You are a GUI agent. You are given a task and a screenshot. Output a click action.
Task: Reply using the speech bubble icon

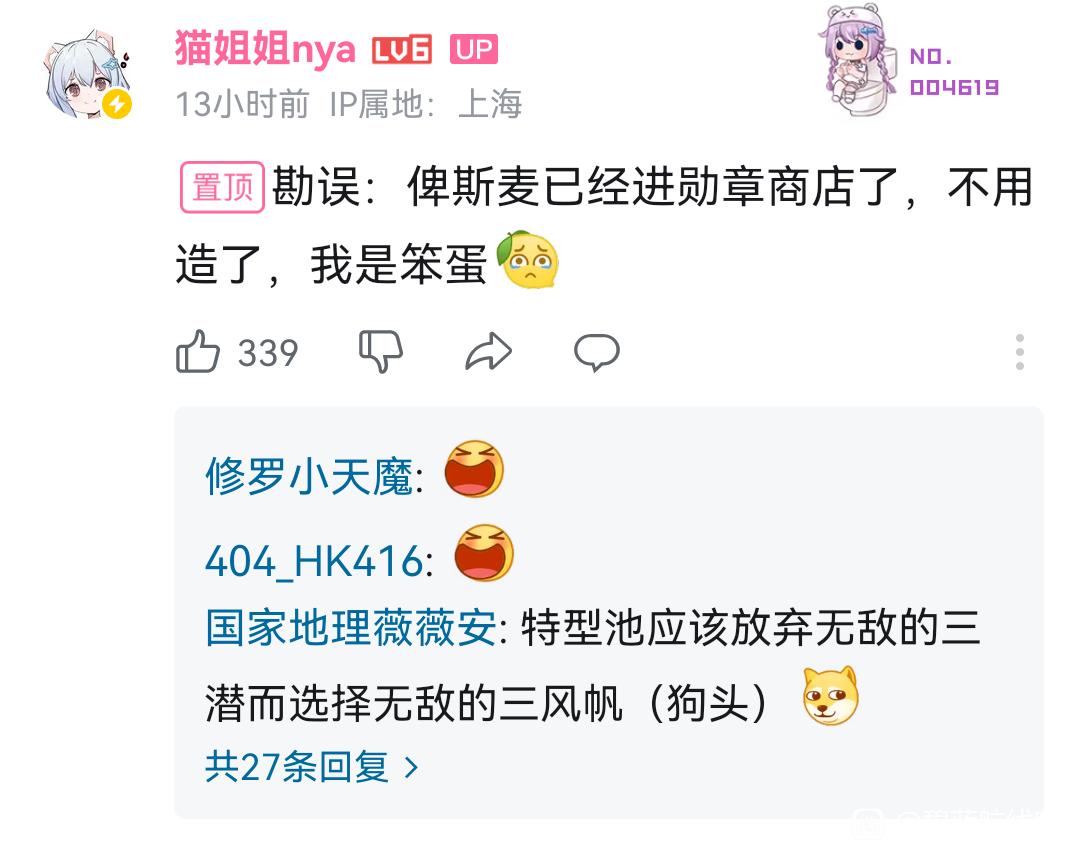click(597, 352)
